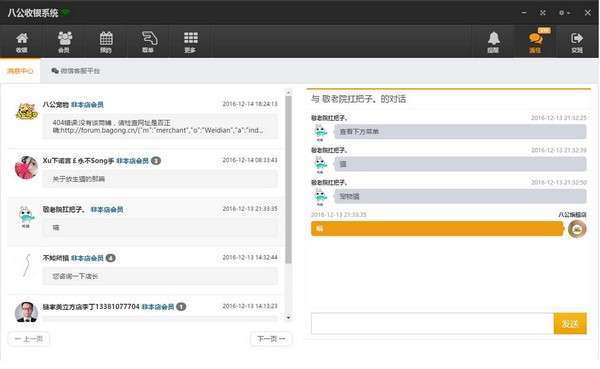This screenshot has height=369, width=600.
Task: Go to previous page of conversations
Action: coord(29,339)
